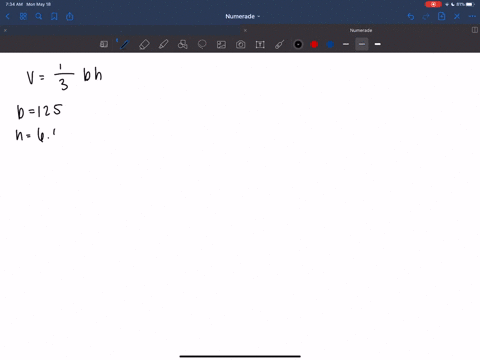Select the Lasso selection tool
The width and height of the screenshot is (480, 360).
click(x=202, y=44)
